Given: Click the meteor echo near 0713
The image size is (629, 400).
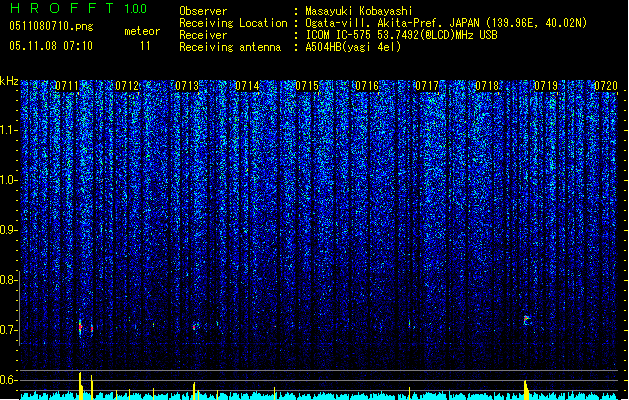Looking at the screenshot, I should [195, 327].
